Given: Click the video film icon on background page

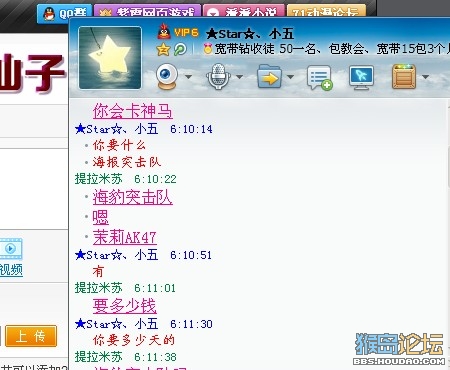Looking at the screenshot, I should 11,249.
